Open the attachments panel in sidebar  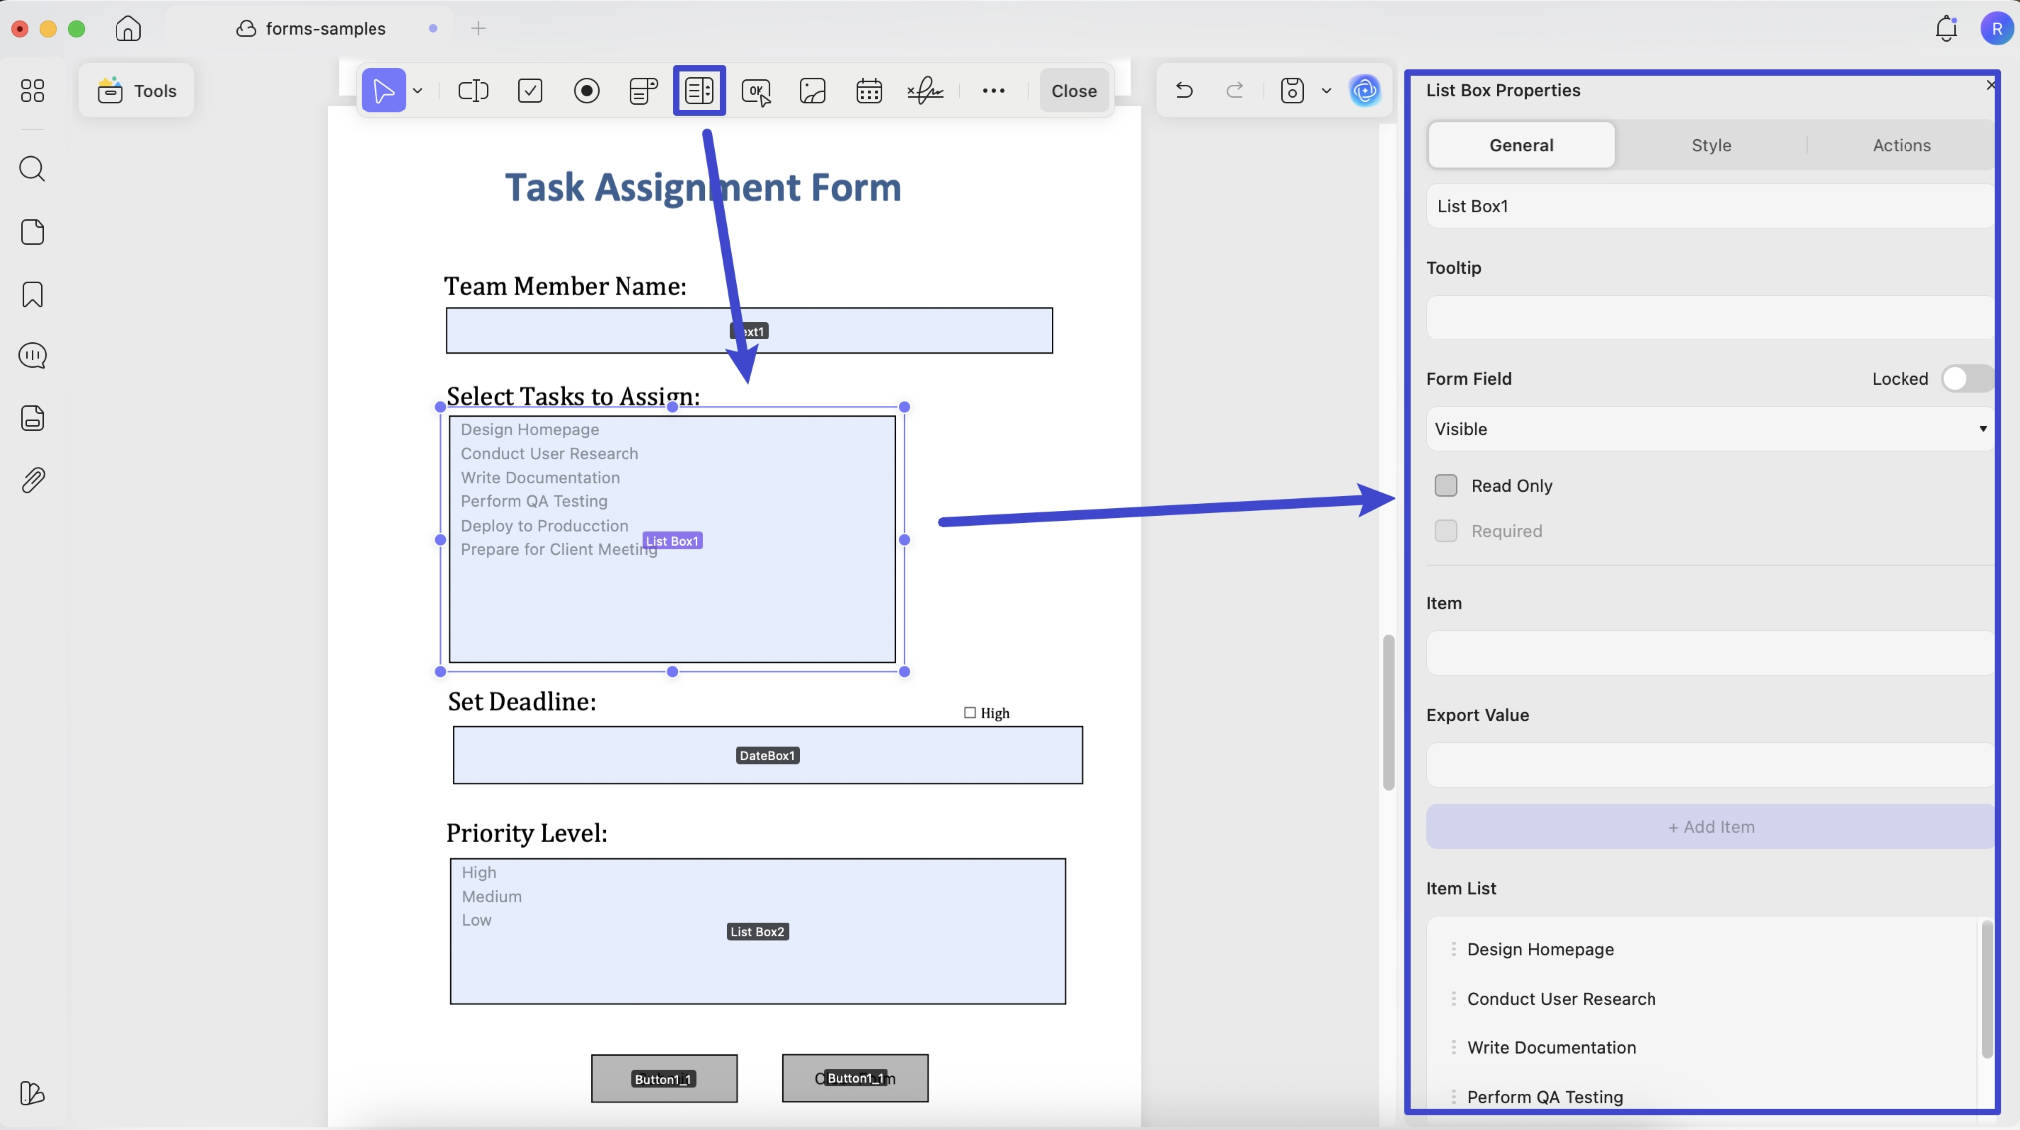[x=32, y=481]
